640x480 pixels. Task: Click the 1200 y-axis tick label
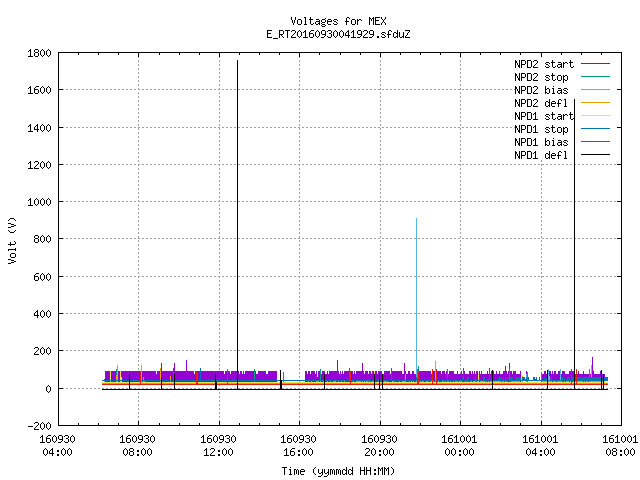coord(39,165)
